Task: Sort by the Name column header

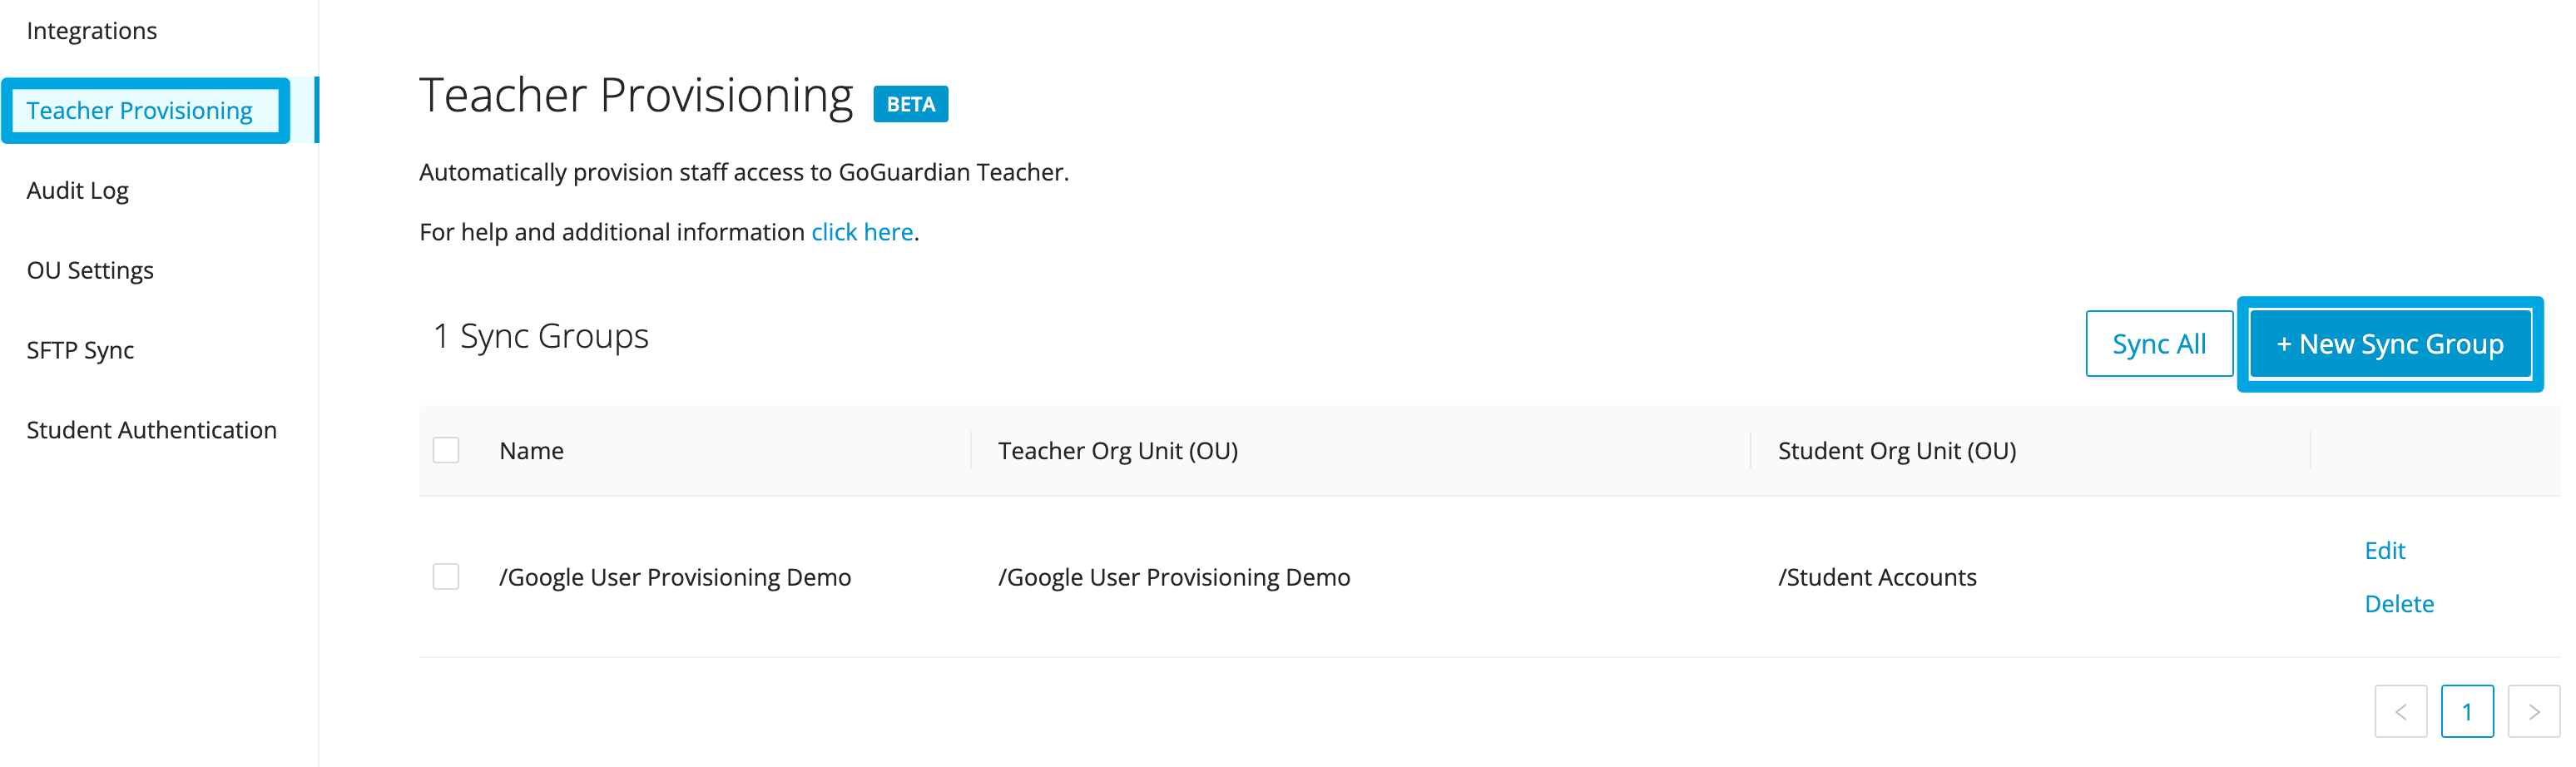Action: (x=530, y=451)
